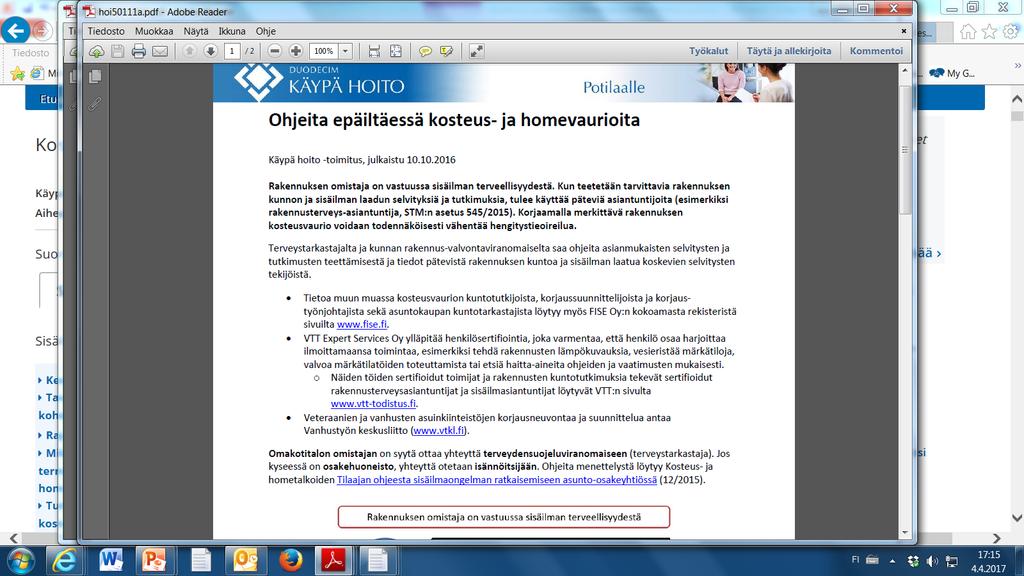The height and width of the screenshot is (576, 1024).
Task: Select the fit width scrolling icon
Action: (374, 51)
